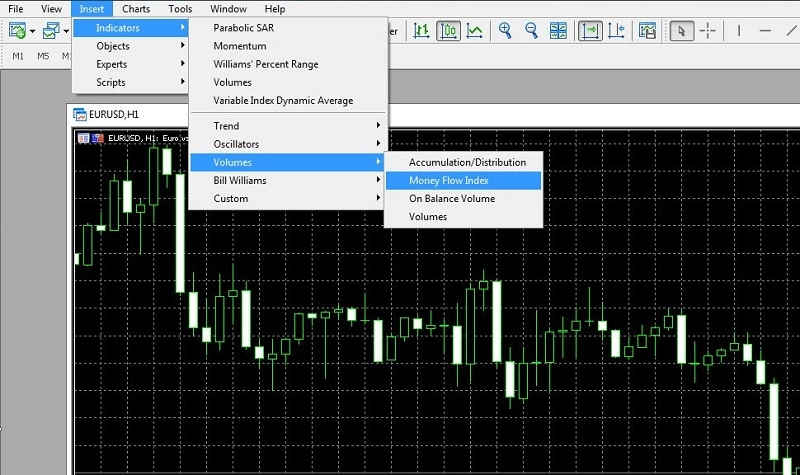The width and height of the screenshot is (800, 475).
Task: Switch to Bar Chart view icon
Action: click(x=421, y=31)
